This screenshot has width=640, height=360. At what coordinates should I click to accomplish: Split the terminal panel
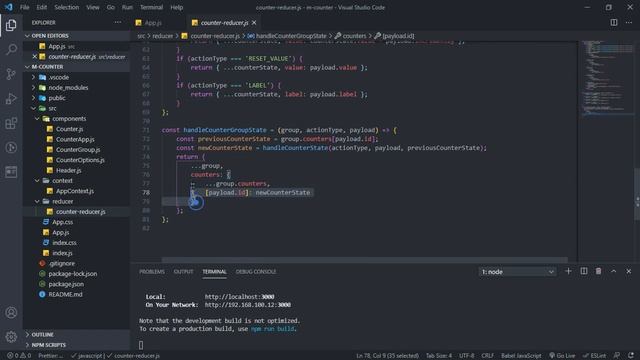click(584, 271)
